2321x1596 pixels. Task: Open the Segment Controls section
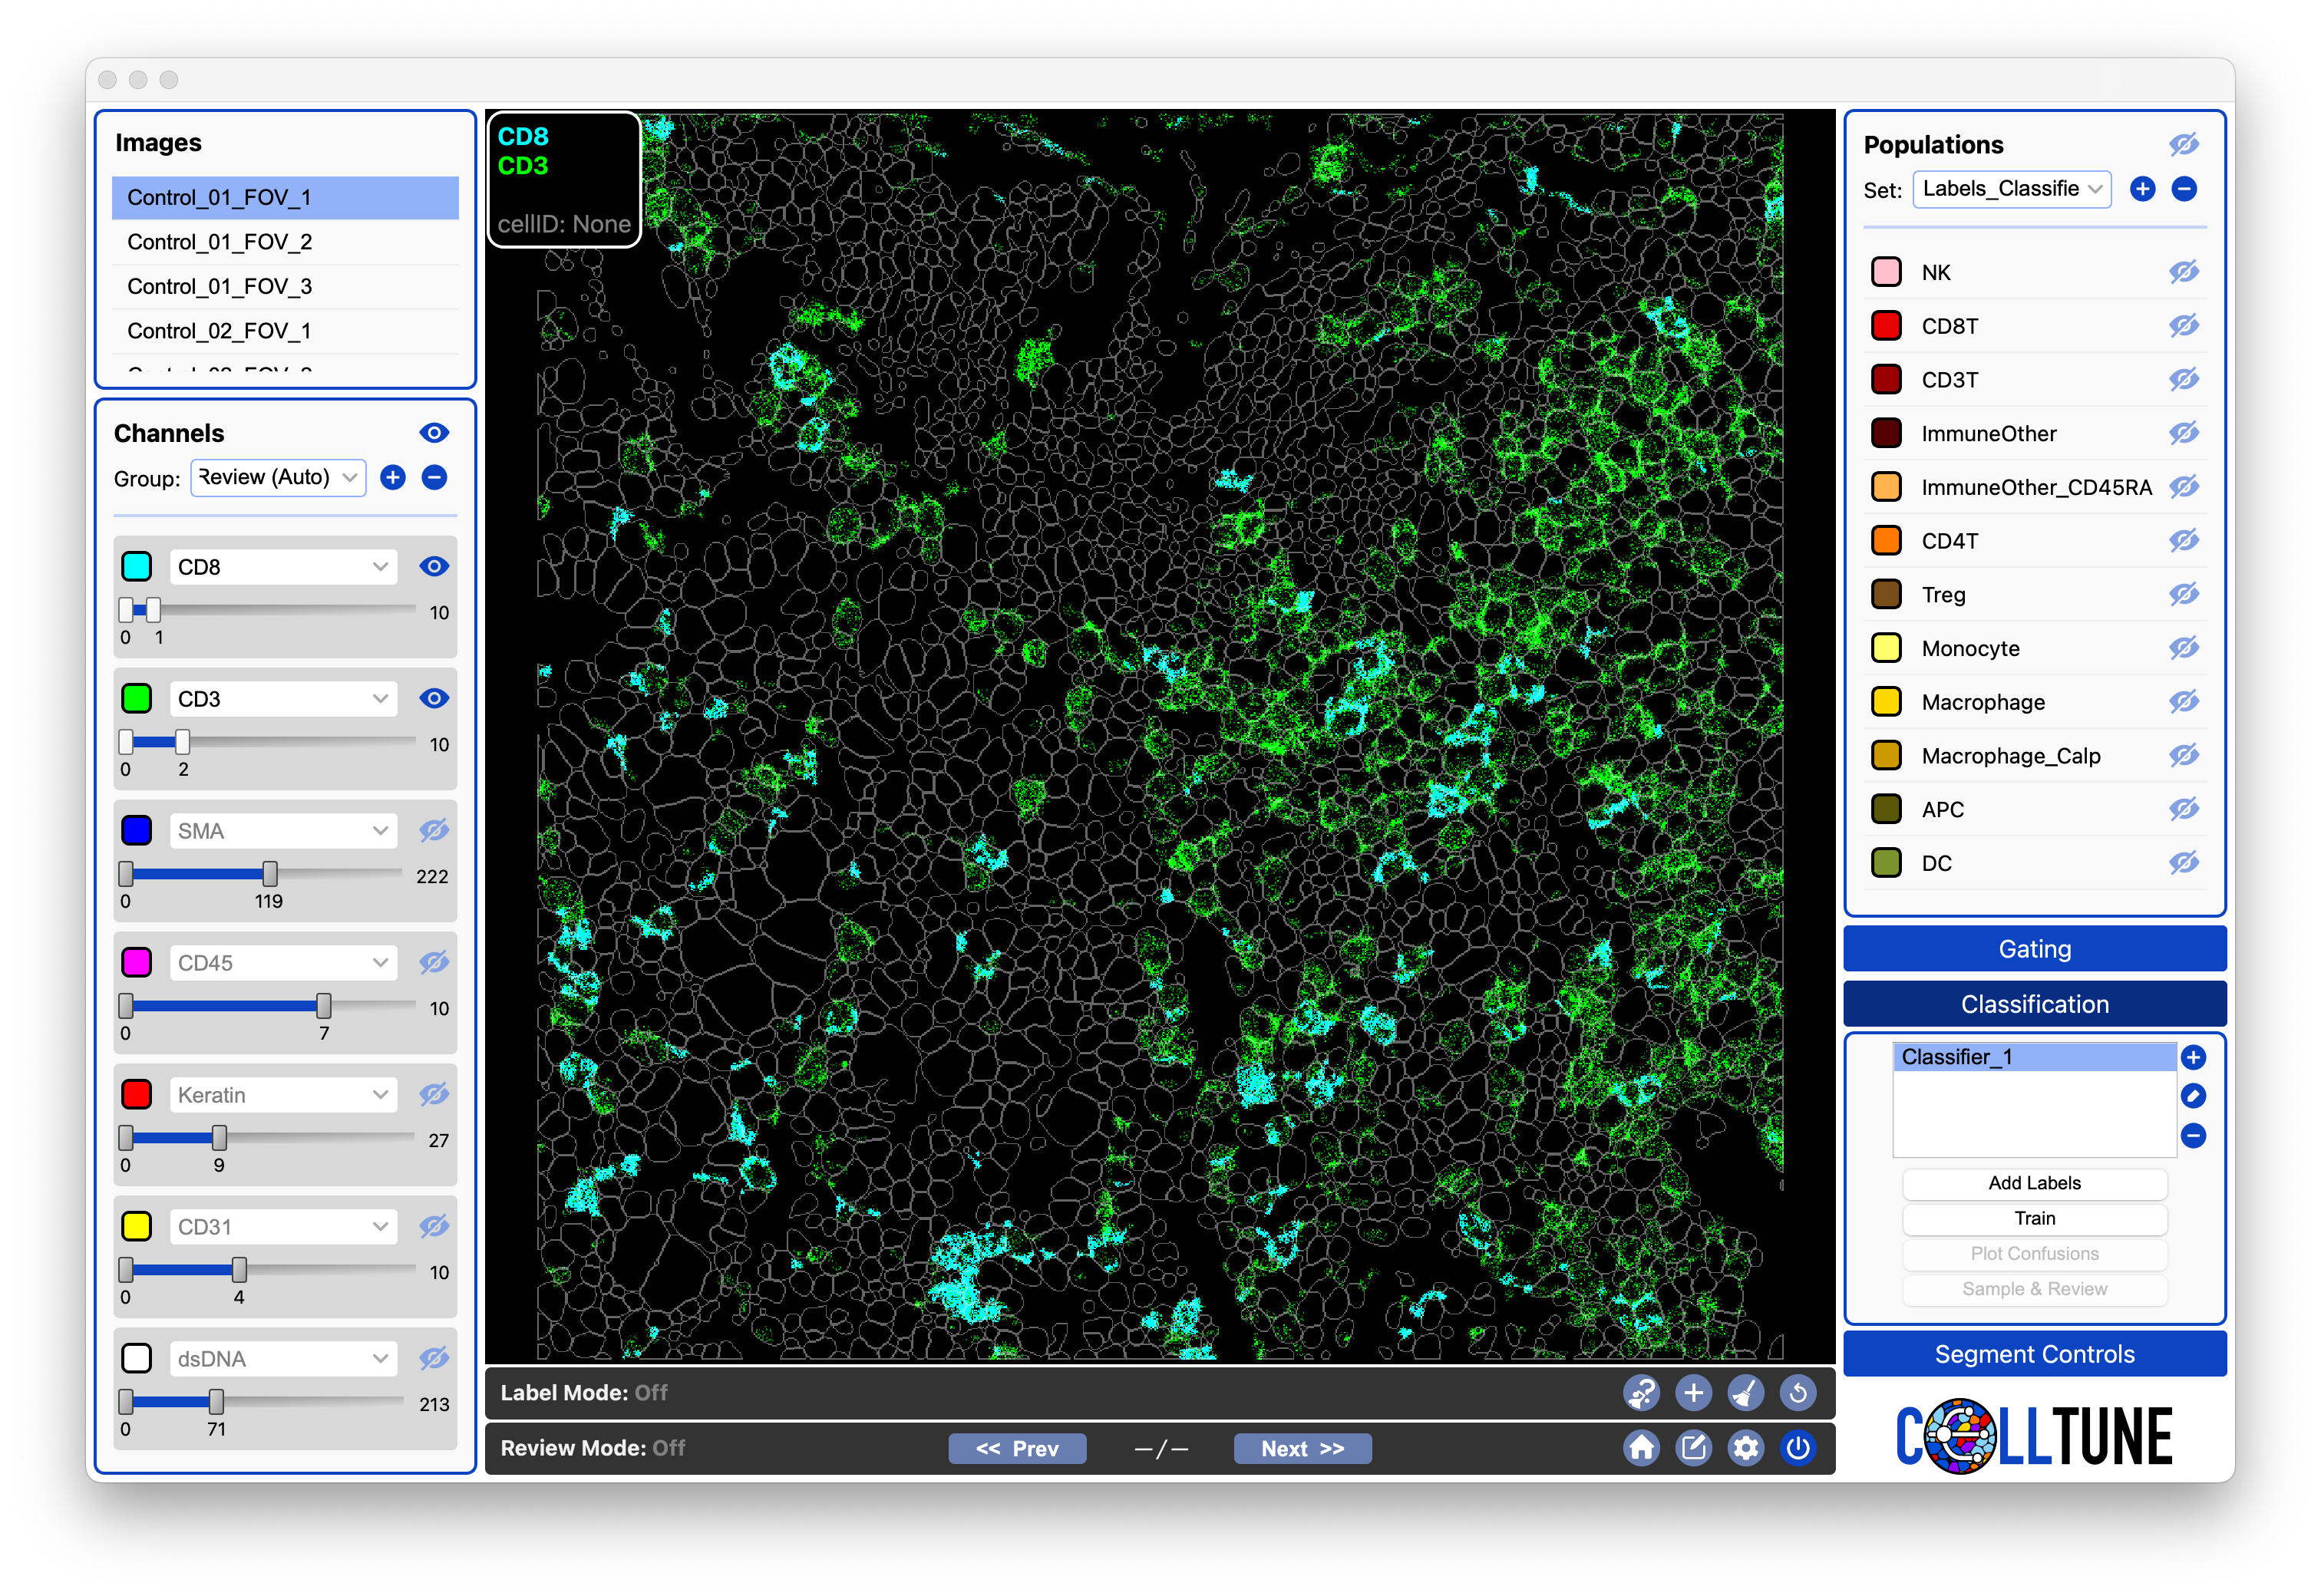tap(2033, 1353)
